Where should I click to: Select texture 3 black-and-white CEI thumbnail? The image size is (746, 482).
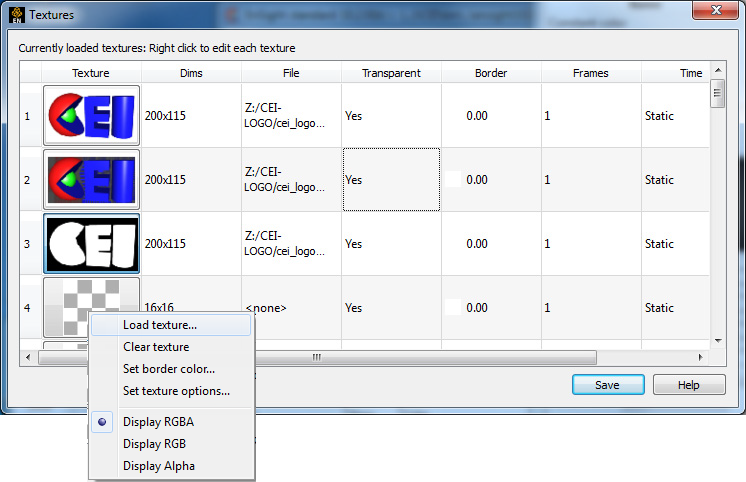[x=91, y=243]
